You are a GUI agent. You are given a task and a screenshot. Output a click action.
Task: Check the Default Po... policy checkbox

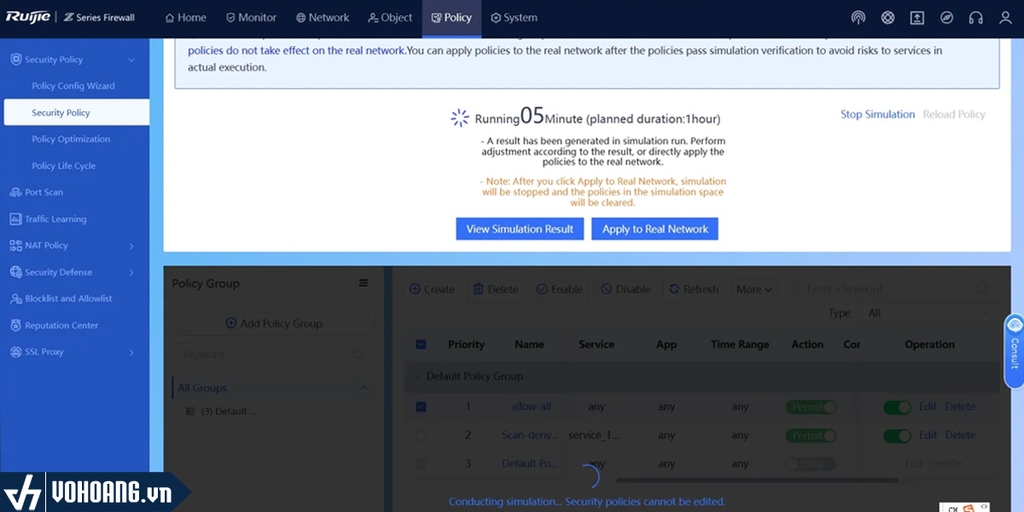pos(421,464)
